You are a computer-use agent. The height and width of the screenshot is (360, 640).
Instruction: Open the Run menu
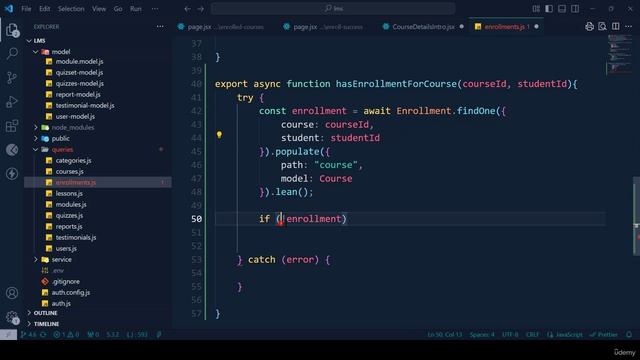pos(136,9)
